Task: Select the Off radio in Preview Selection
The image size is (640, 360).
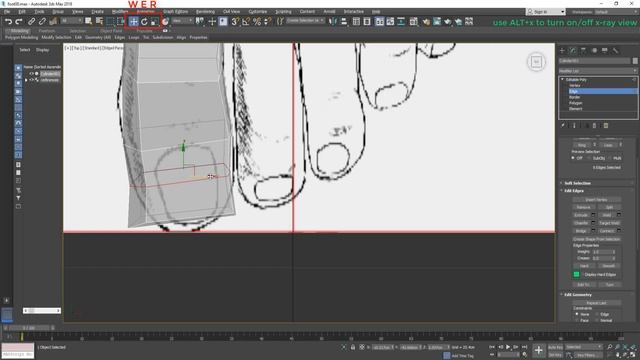Action: 573,158
